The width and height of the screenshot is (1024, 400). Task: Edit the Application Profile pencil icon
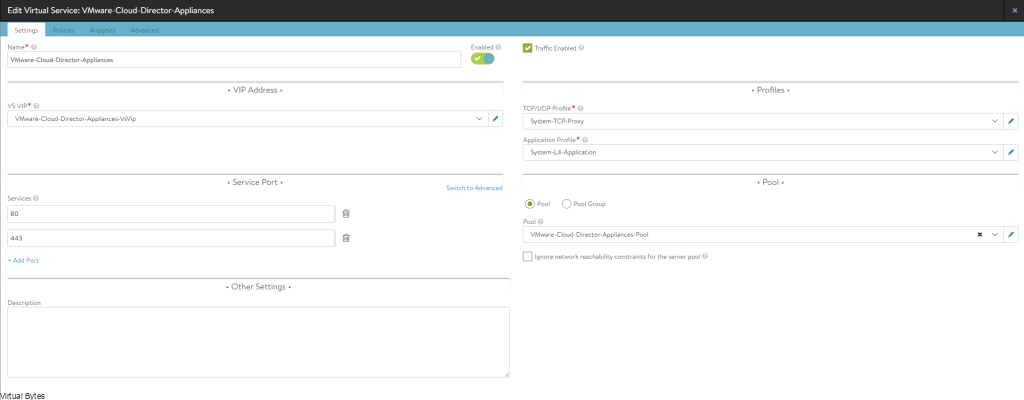click(1010, 152)
